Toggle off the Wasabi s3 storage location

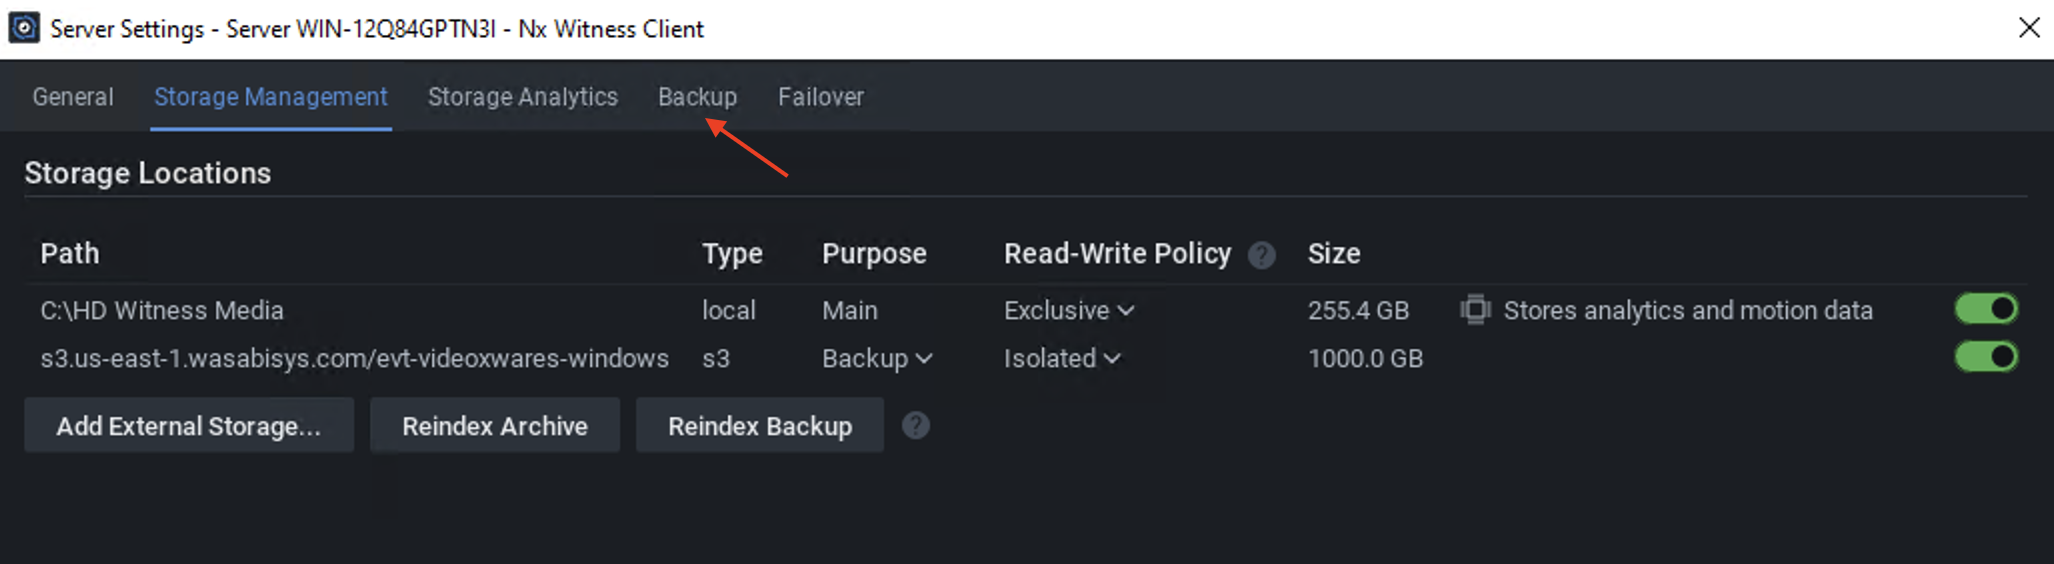coord(1987,357)
